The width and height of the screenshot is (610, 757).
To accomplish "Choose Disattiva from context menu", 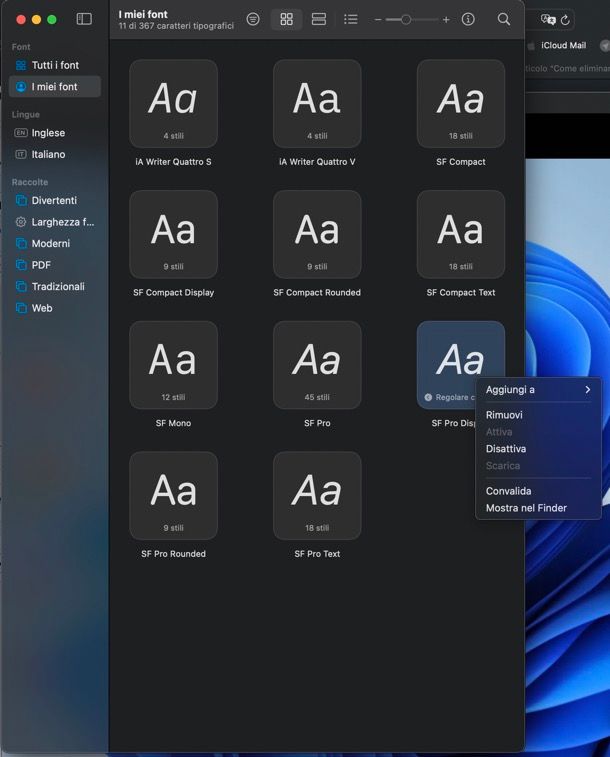I will [x=538, y=449].
